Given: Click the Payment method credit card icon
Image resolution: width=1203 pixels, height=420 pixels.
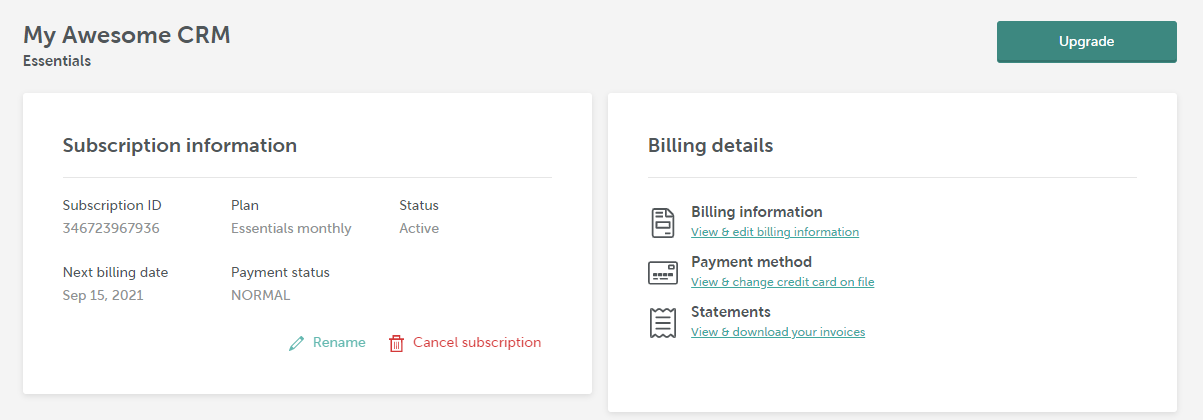Looking at the screenshot, I should [x=663, y=272].
